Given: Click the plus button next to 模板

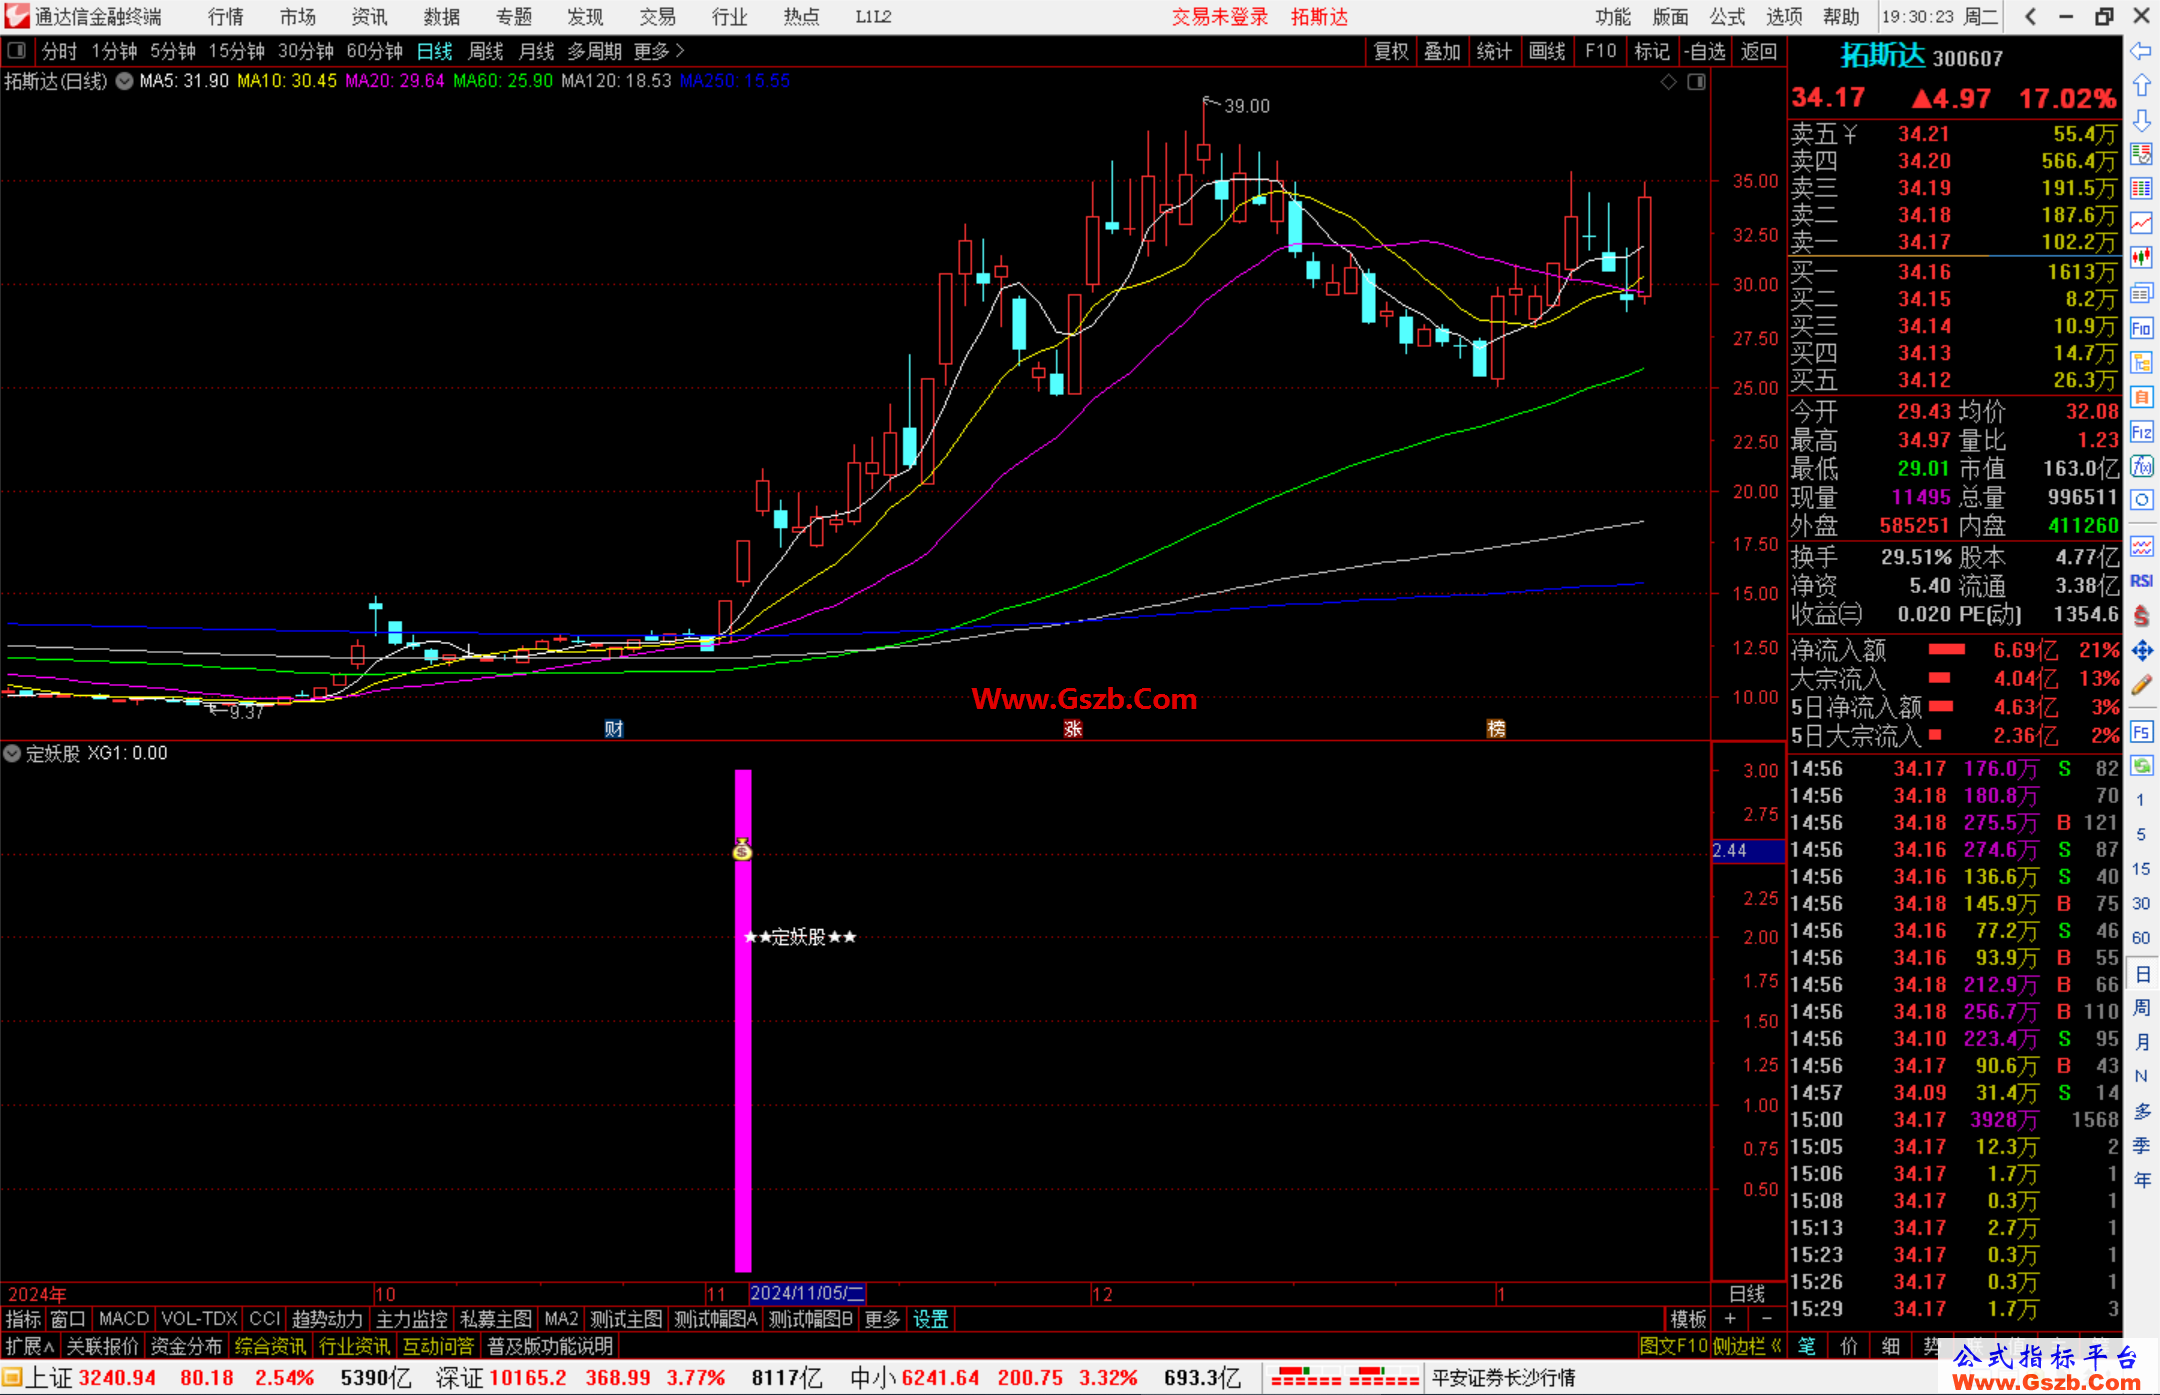Looking at the screenshot, I should click(1730, 1320).
